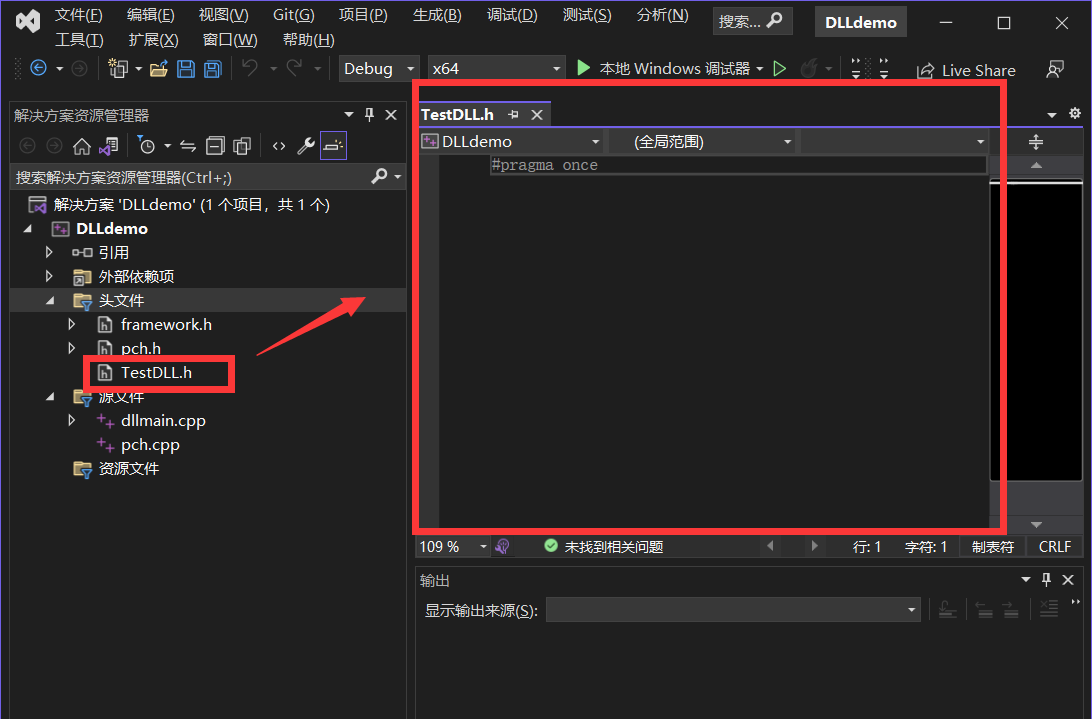Click the collapse all icon in Solution Explorer

pyautogui.click(x=215, y=146)
